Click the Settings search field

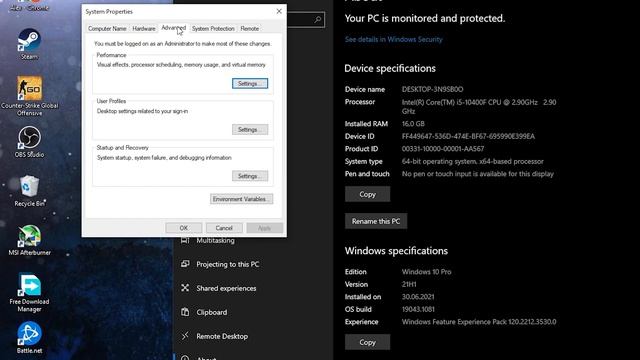click(x=305, y=20)
